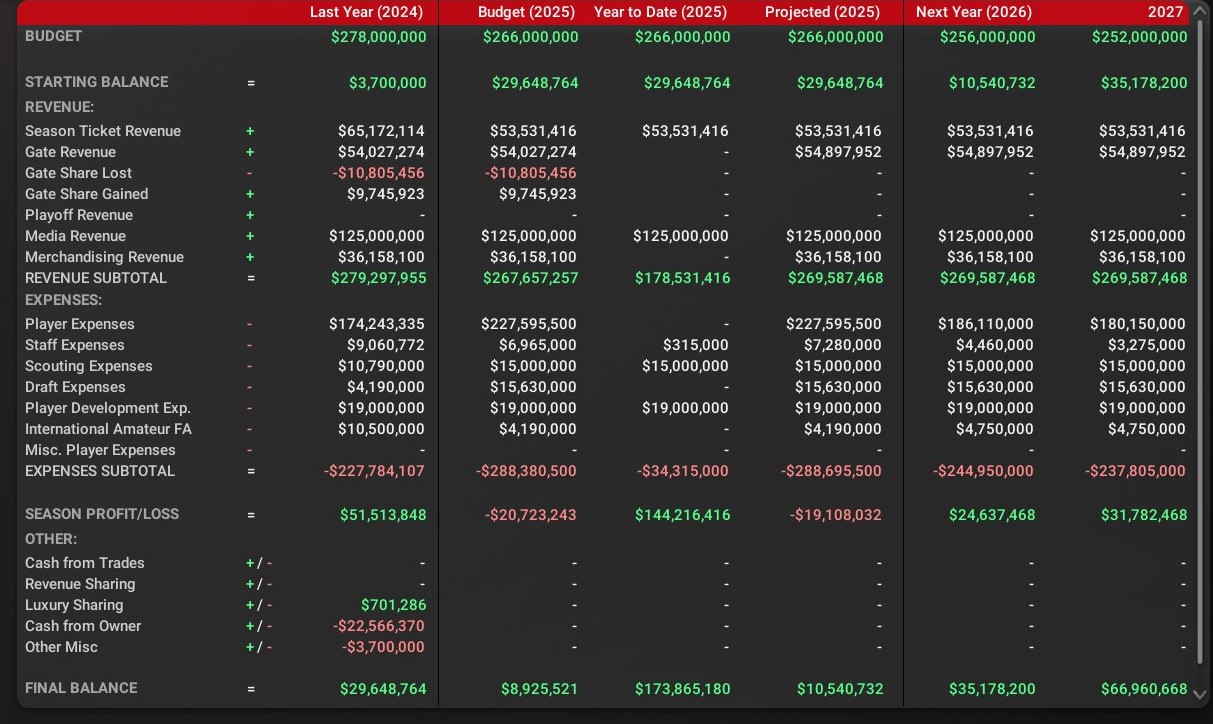Click the scroll down arrow
Screen dimensions: 1213x724
(x=1200, y=693)
